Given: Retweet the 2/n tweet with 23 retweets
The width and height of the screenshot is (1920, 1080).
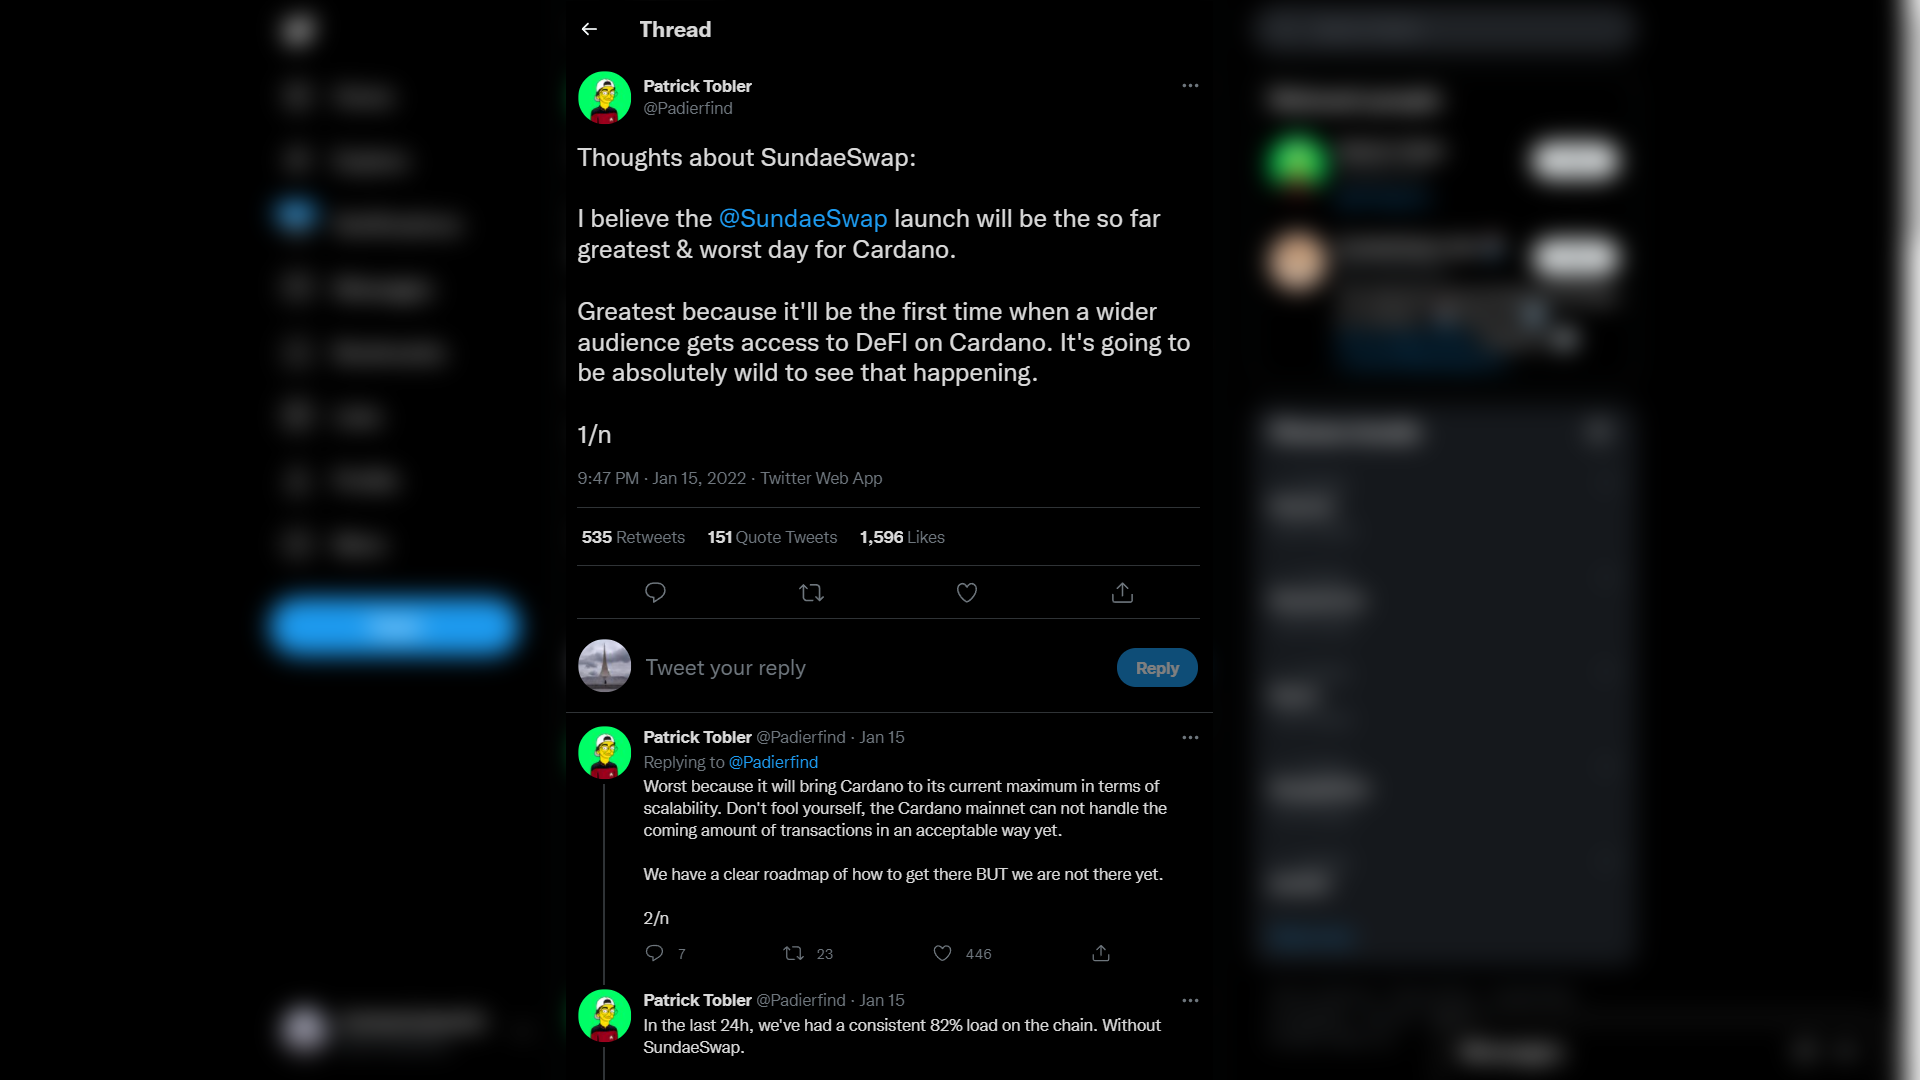Looking at the screenshot, I should [x=807, y=953].
